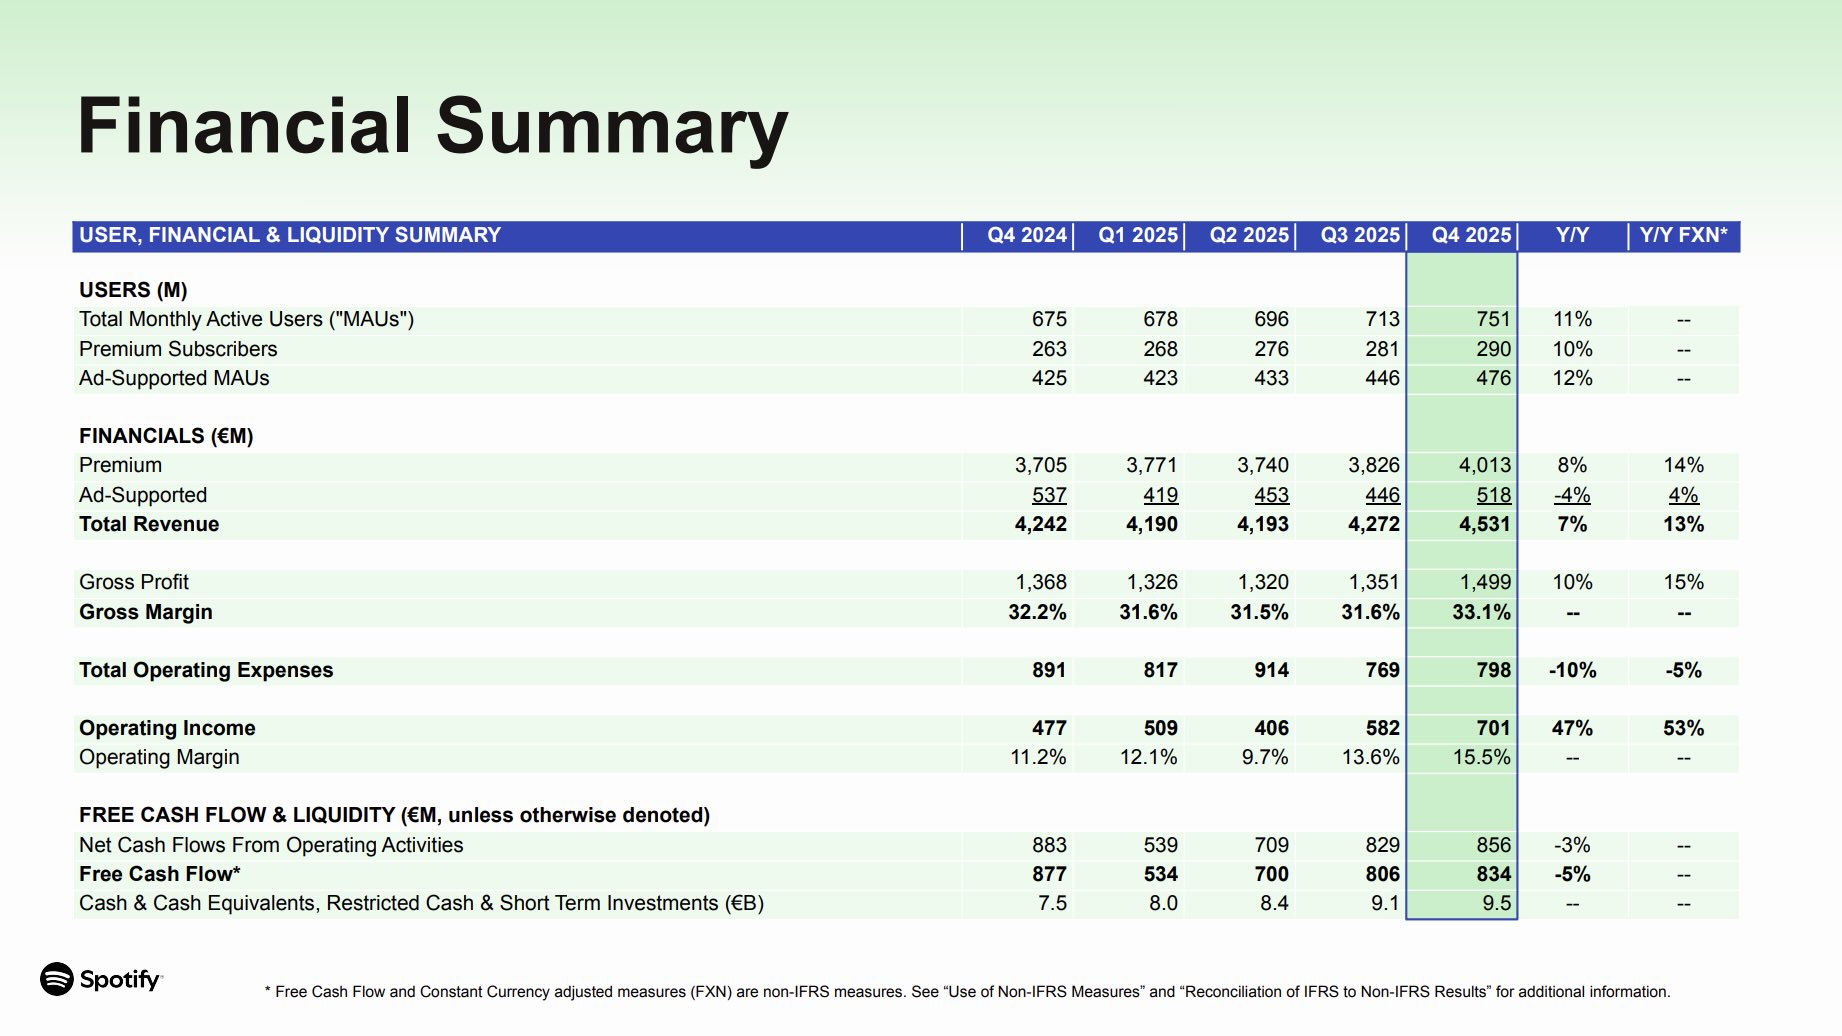This screenshot has width=1842, height=1036.
Task: Click the Y/Y FXN asterisk header
Action: (x=1684, y=235)
